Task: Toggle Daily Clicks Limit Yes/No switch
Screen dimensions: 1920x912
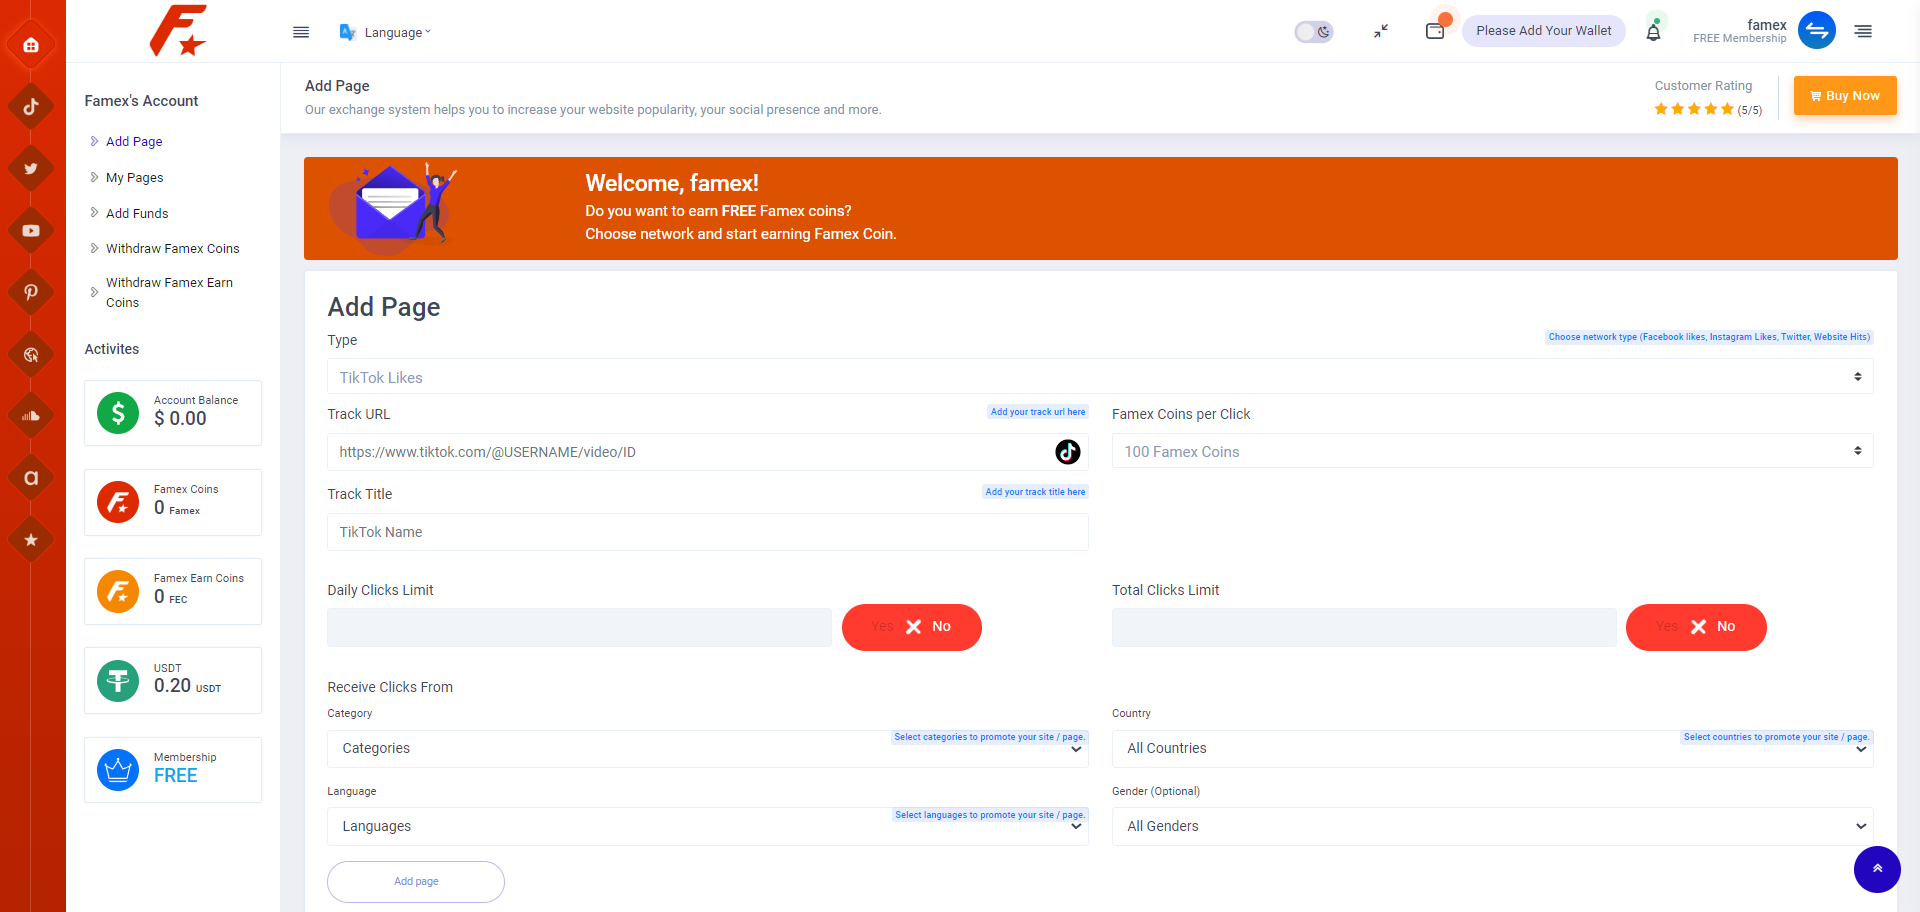Action: click(x=912, y=627)
